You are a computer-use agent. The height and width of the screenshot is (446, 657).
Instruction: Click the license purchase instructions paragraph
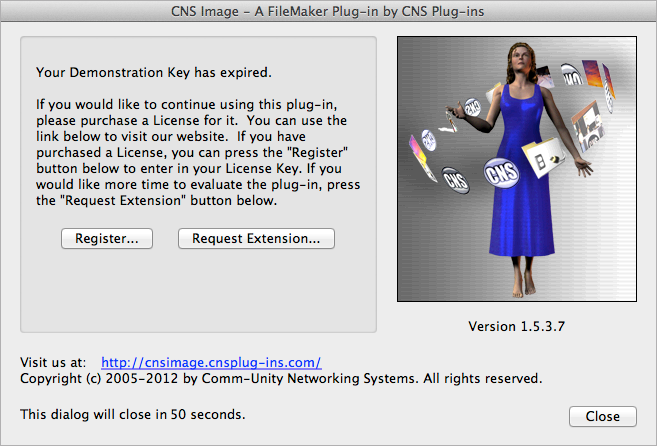tap(198, 153)
